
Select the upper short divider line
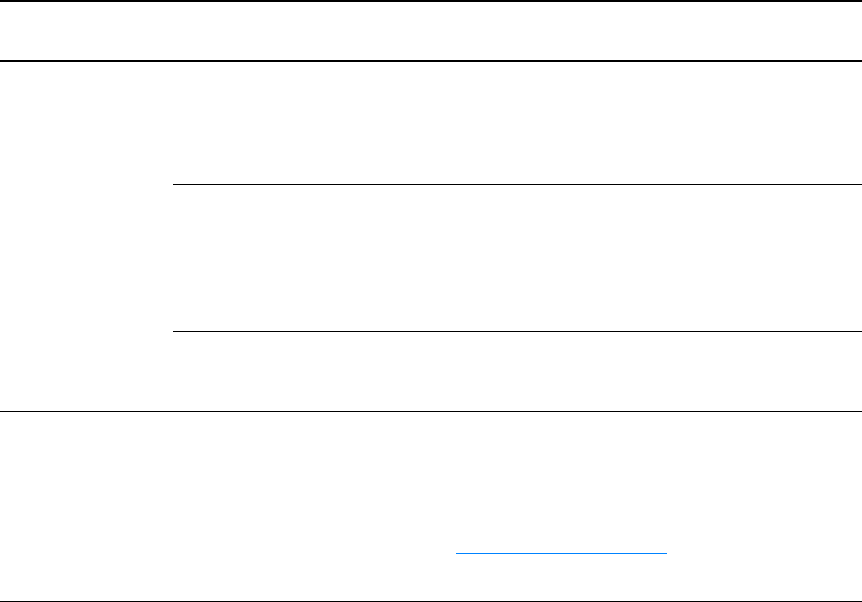tap(517, 184)
